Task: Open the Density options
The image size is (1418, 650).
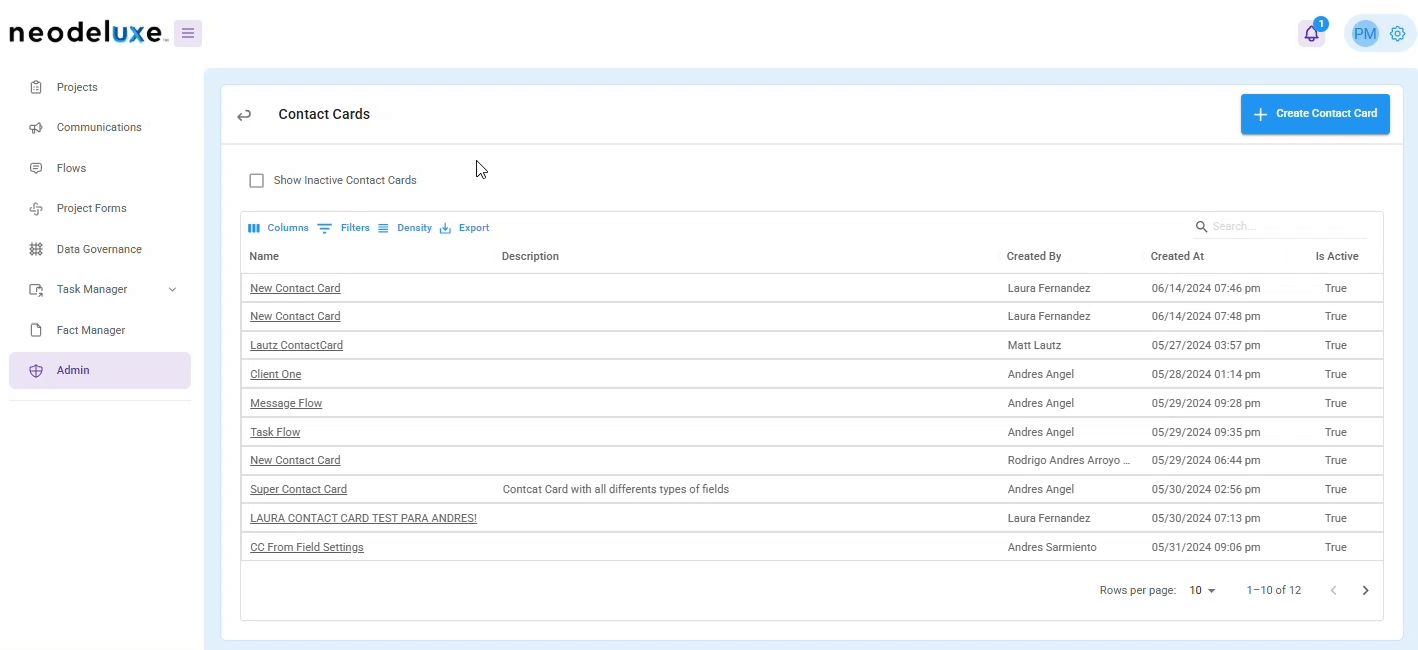Action: (x=405, y=228)
